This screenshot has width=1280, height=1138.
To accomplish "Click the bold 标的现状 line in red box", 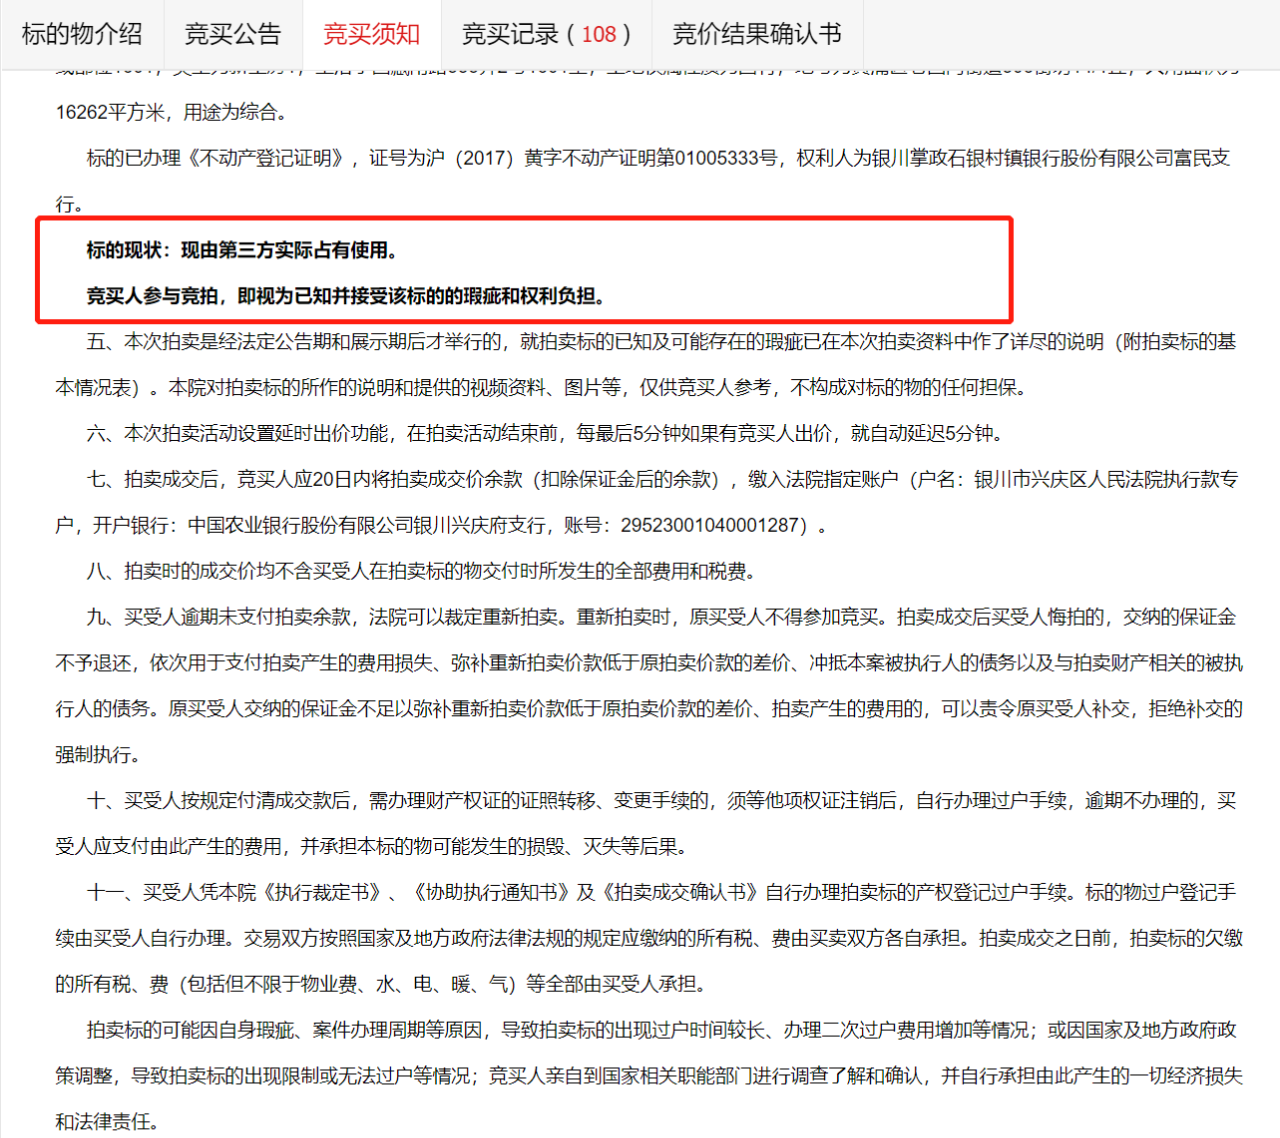I will (x=241, y=250).
